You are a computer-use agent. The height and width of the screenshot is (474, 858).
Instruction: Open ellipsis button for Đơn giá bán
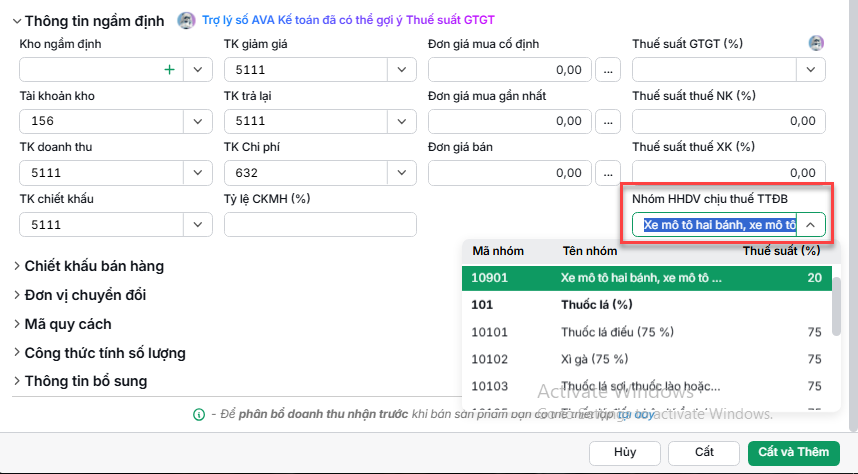[608, 173]
